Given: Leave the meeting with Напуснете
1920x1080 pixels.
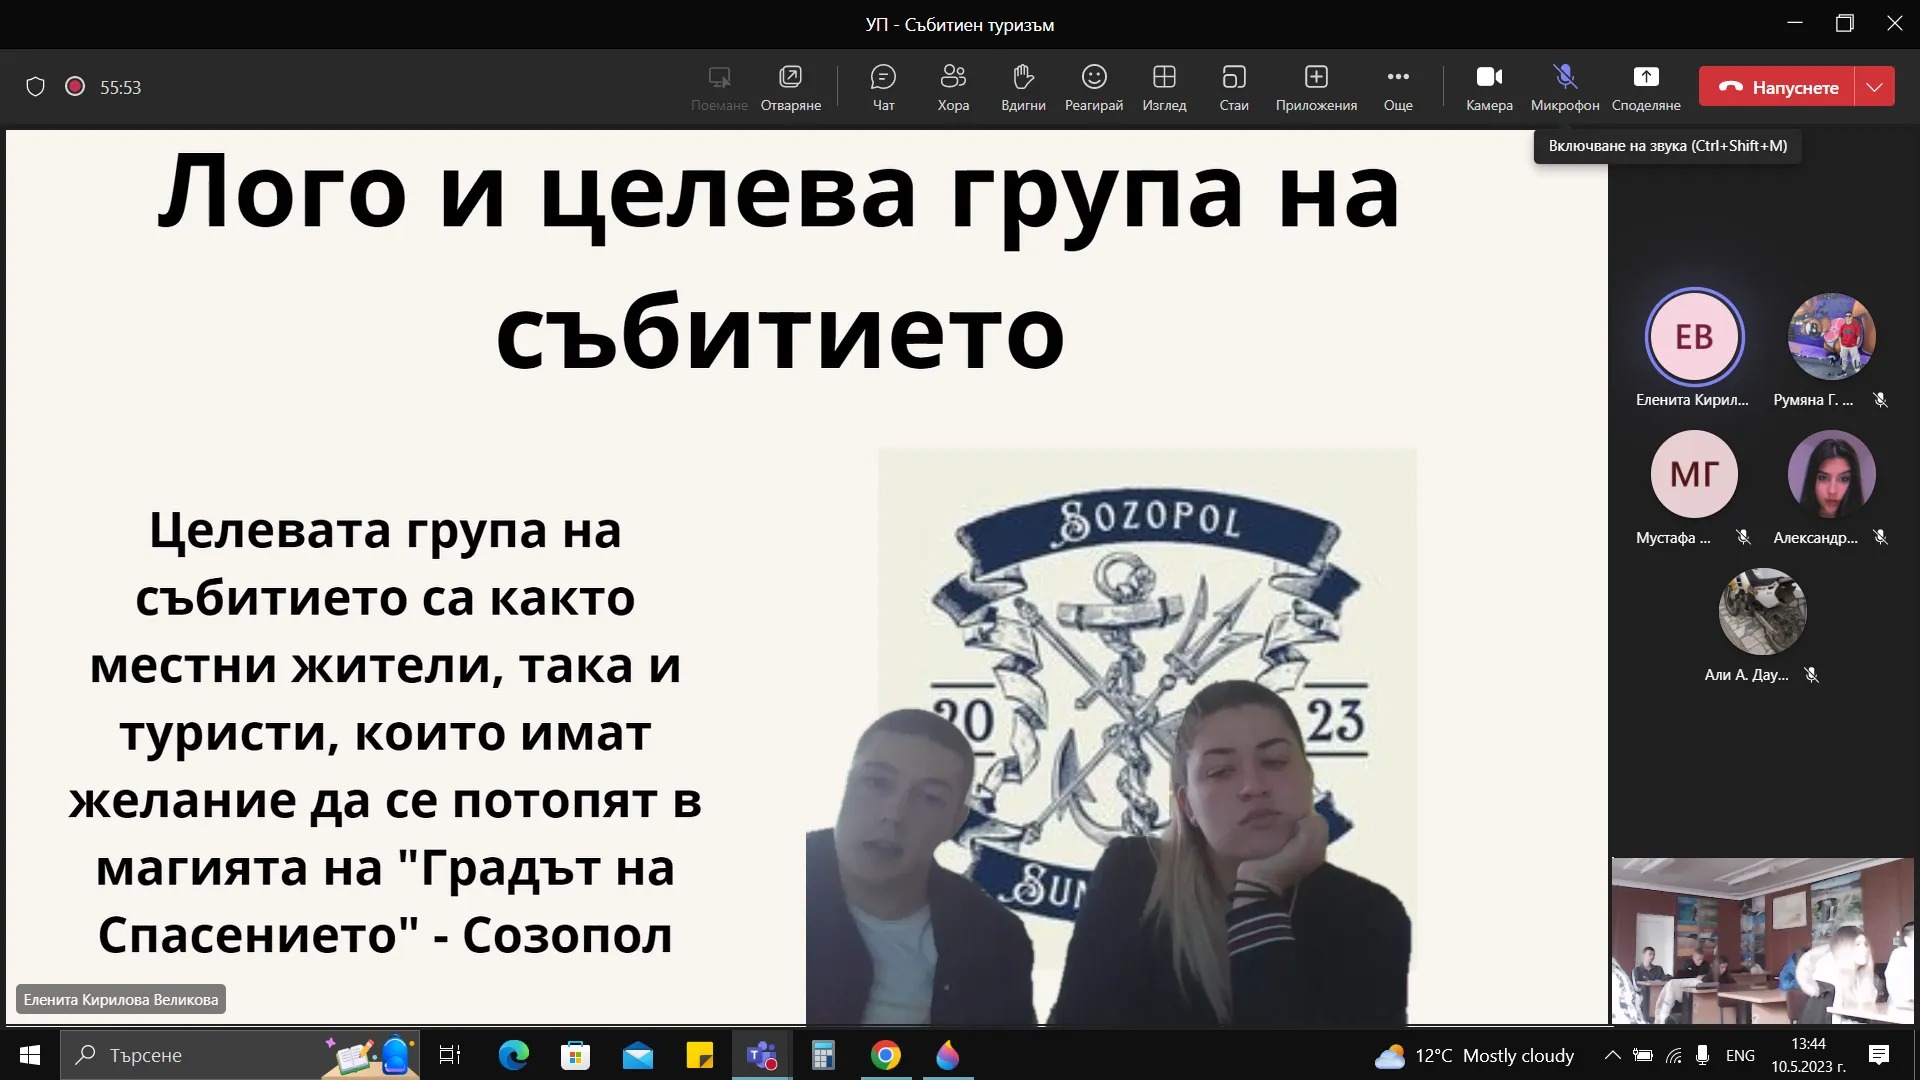Looking at the screenshot, I should click(1777, 87).
